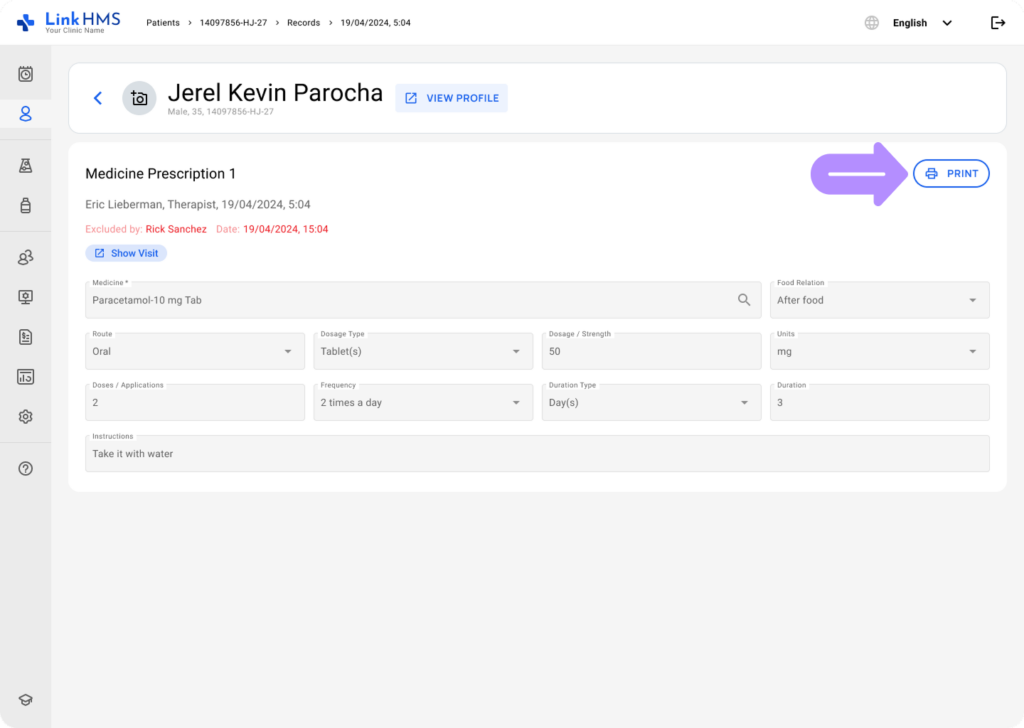The height and width of the screenshot is (728, 1024).
Task: Click the logout icon in top bar
Action: pyautogui.click(x=997, y=23)
